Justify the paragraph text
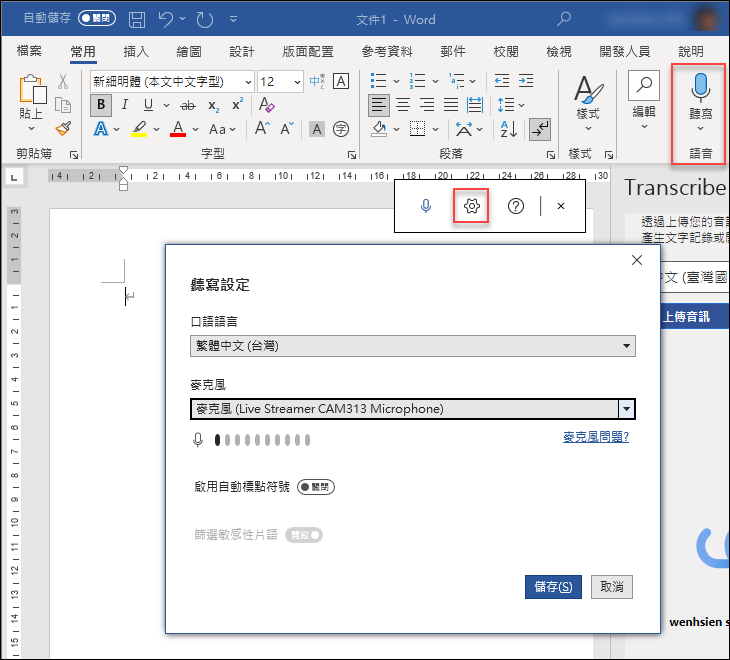The width and height of the screenshot is (730, 660). point(451,105)
